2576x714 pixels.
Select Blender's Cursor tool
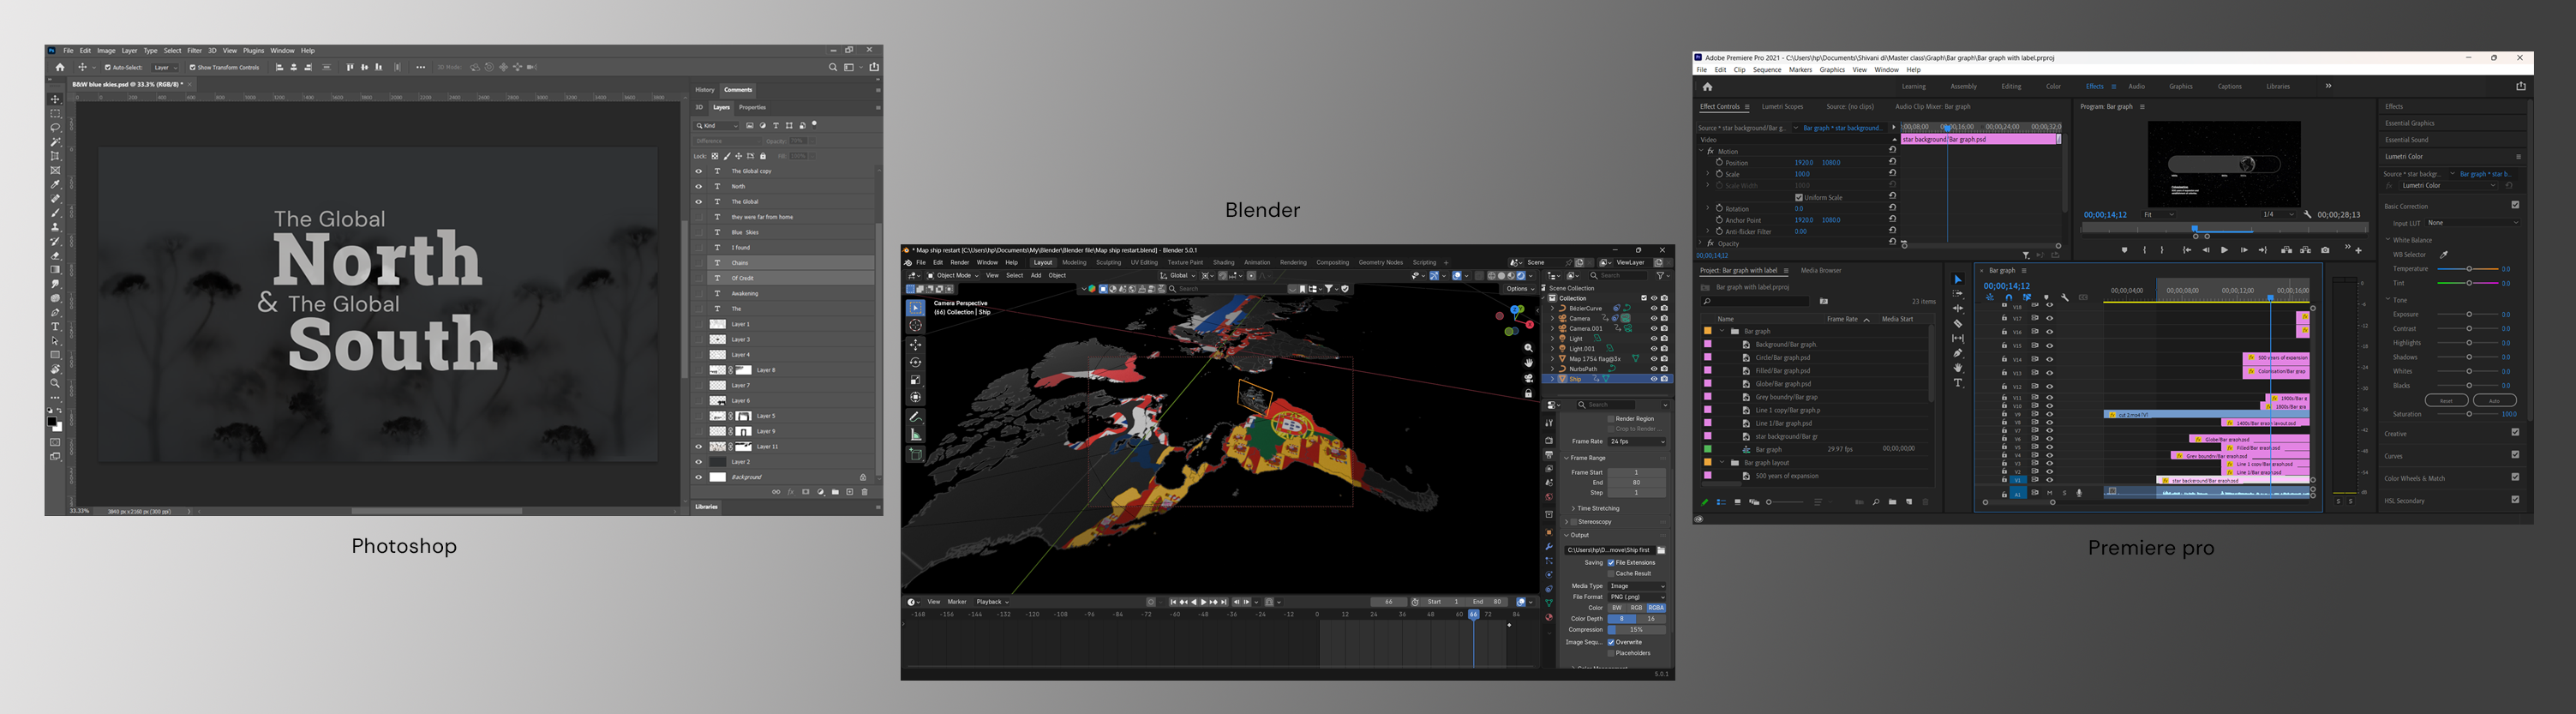click(915, 325)
